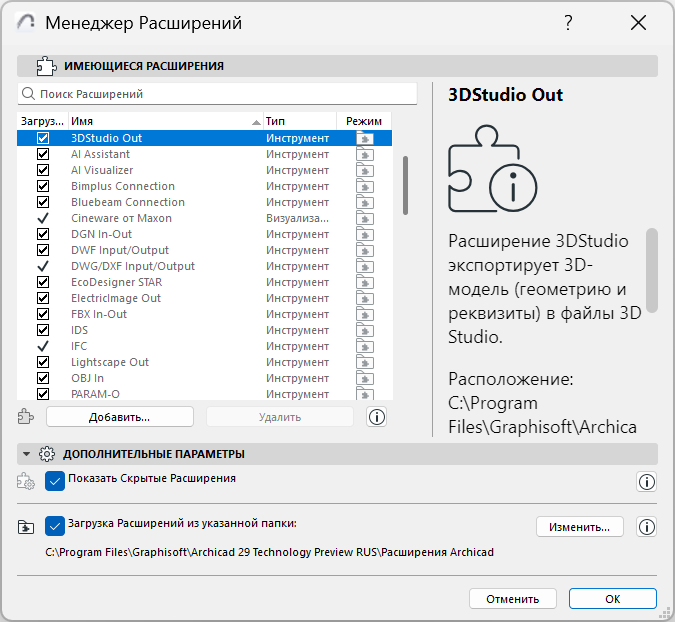Click the gear icon in Дополнительные Параметры header
This screenshot has width=675, height=622.
(46, 454)
